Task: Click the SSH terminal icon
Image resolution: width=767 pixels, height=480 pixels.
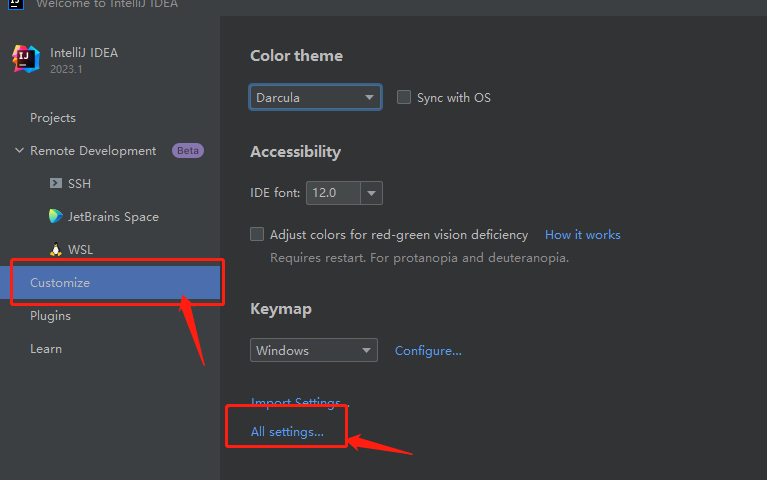Action: click(56, 183)
